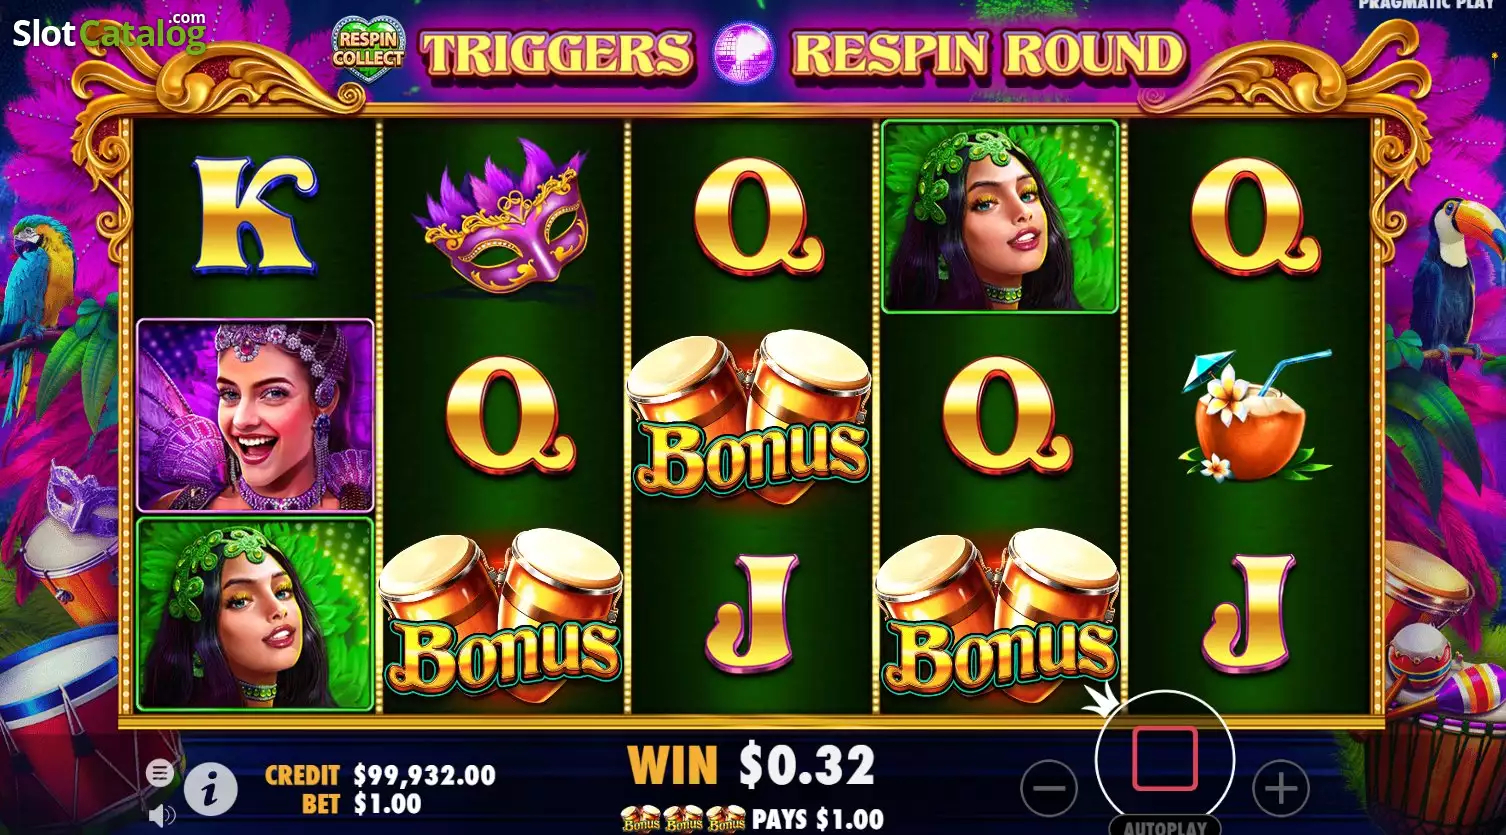Screen dimensions: 1506x835
Task: Click the credit balance display
Action: tap(380, 775)
